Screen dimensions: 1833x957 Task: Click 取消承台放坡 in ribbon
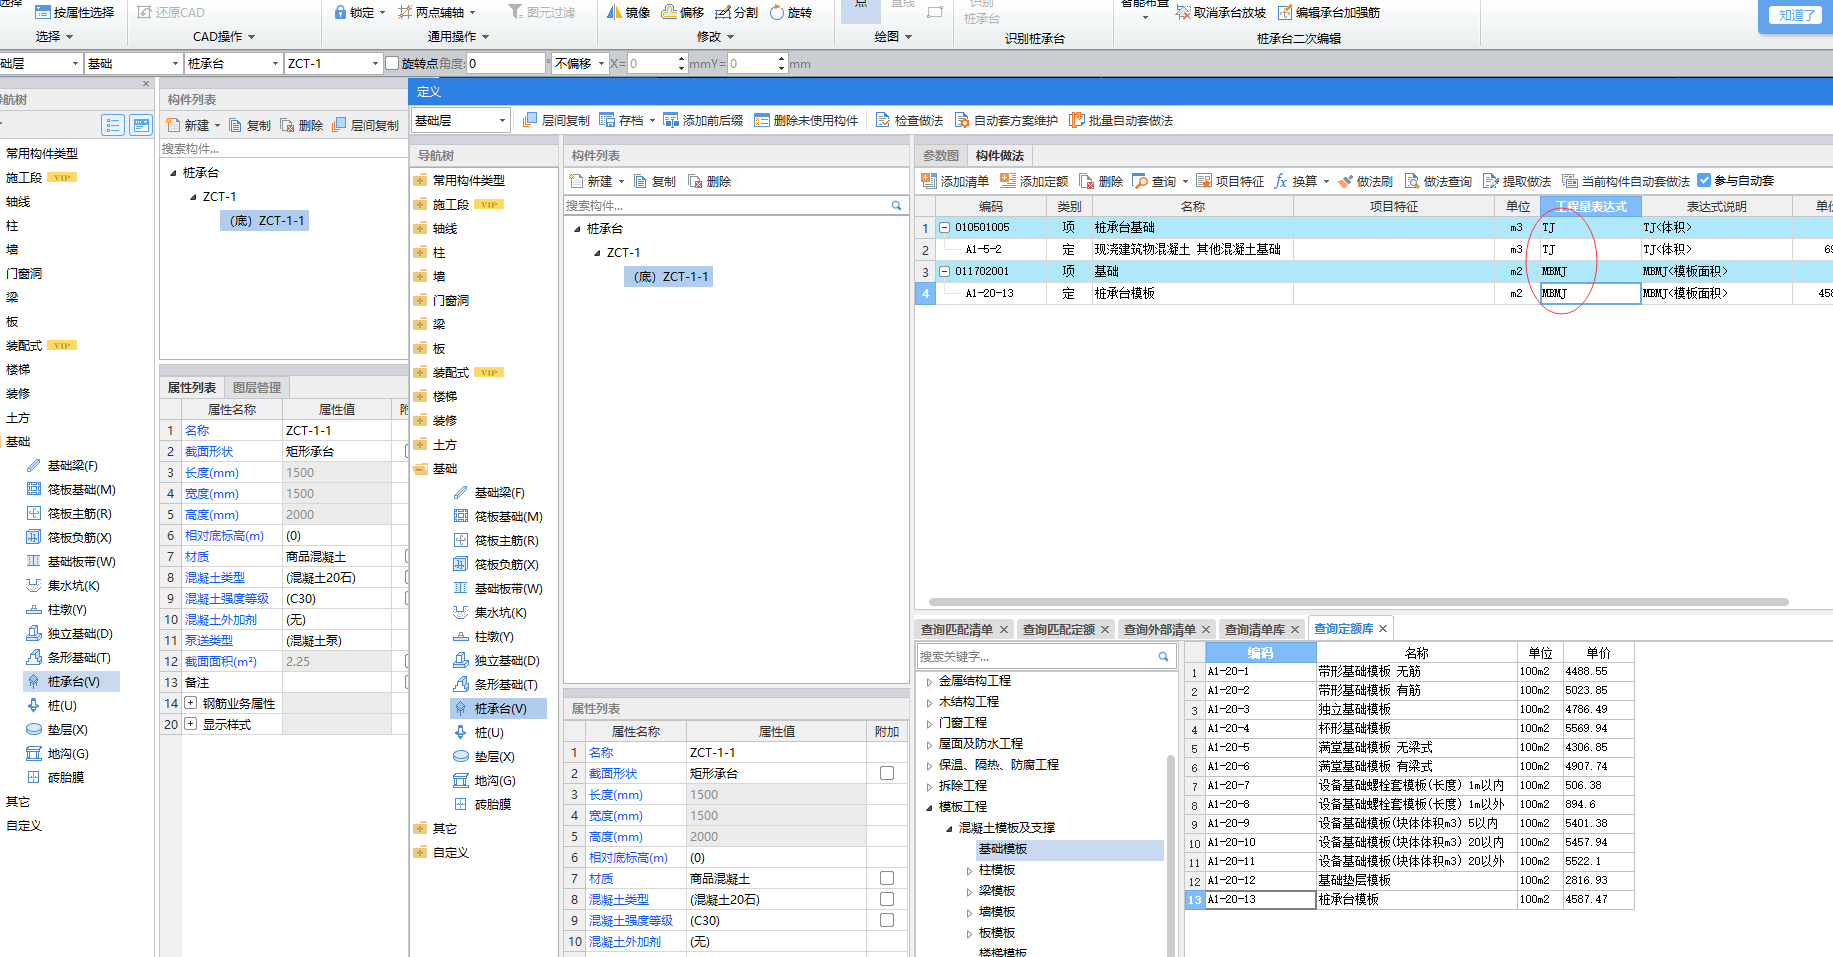[1221, 12]
